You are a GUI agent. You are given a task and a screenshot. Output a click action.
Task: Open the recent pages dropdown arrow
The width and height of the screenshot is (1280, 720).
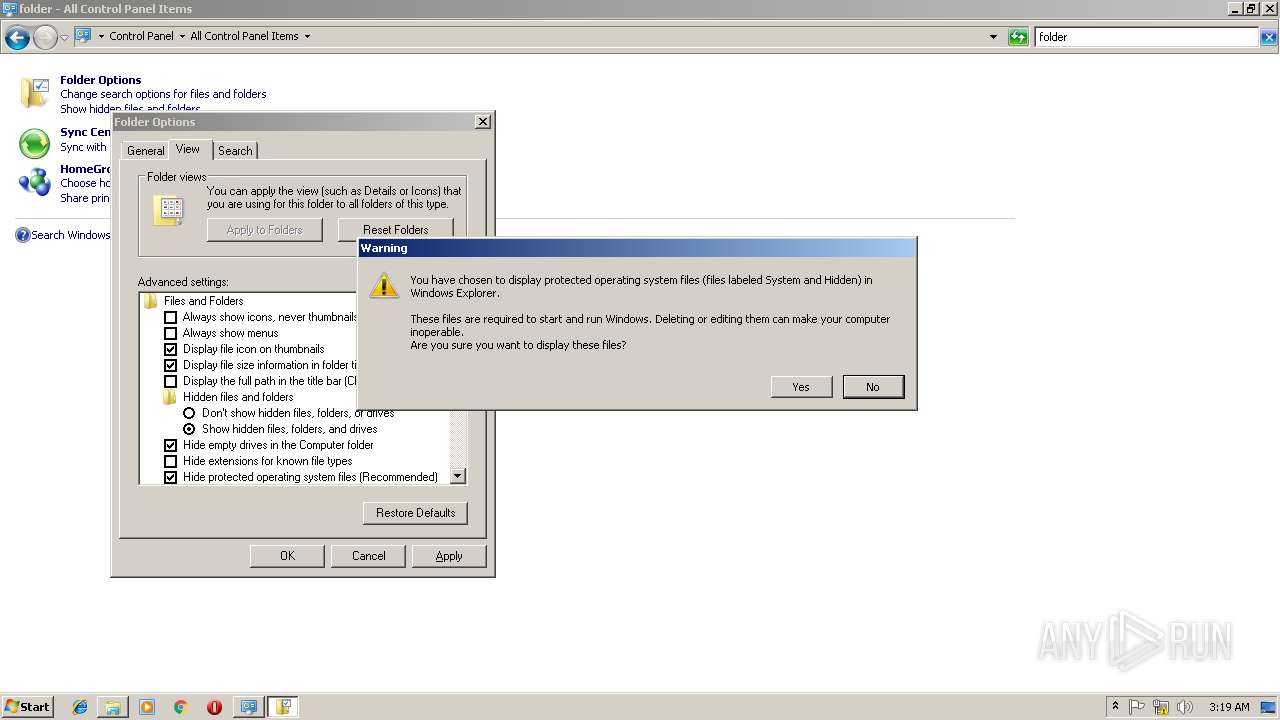pyautogui.click(x=65, y=38)
